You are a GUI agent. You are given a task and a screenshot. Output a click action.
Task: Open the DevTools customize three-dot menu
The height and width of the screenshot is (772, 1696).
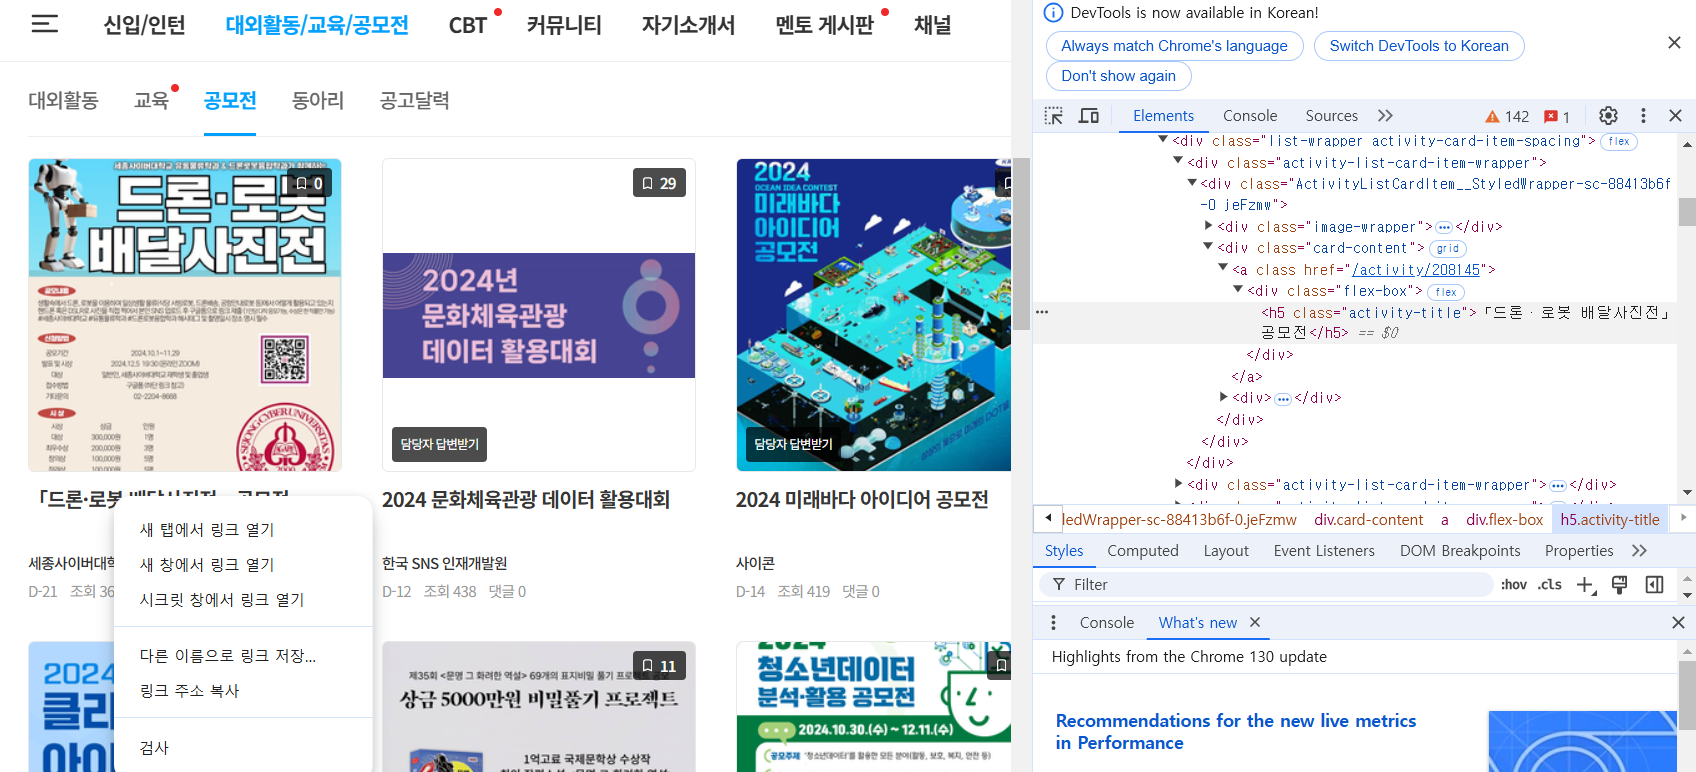pos(1643,116)
